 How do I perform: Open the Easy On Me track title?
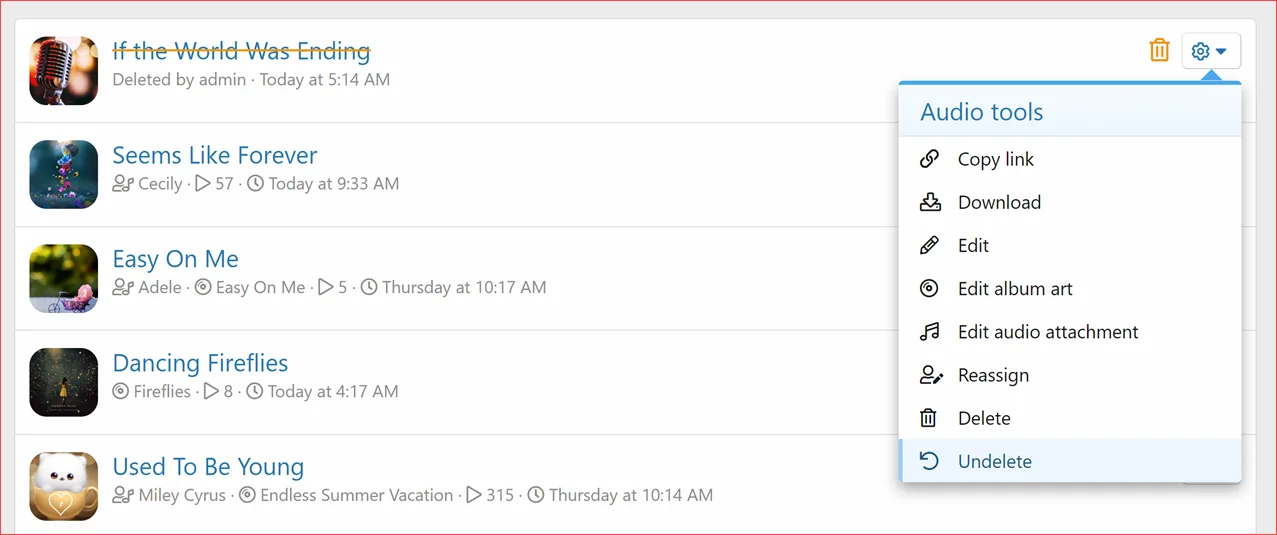(175, 259)
